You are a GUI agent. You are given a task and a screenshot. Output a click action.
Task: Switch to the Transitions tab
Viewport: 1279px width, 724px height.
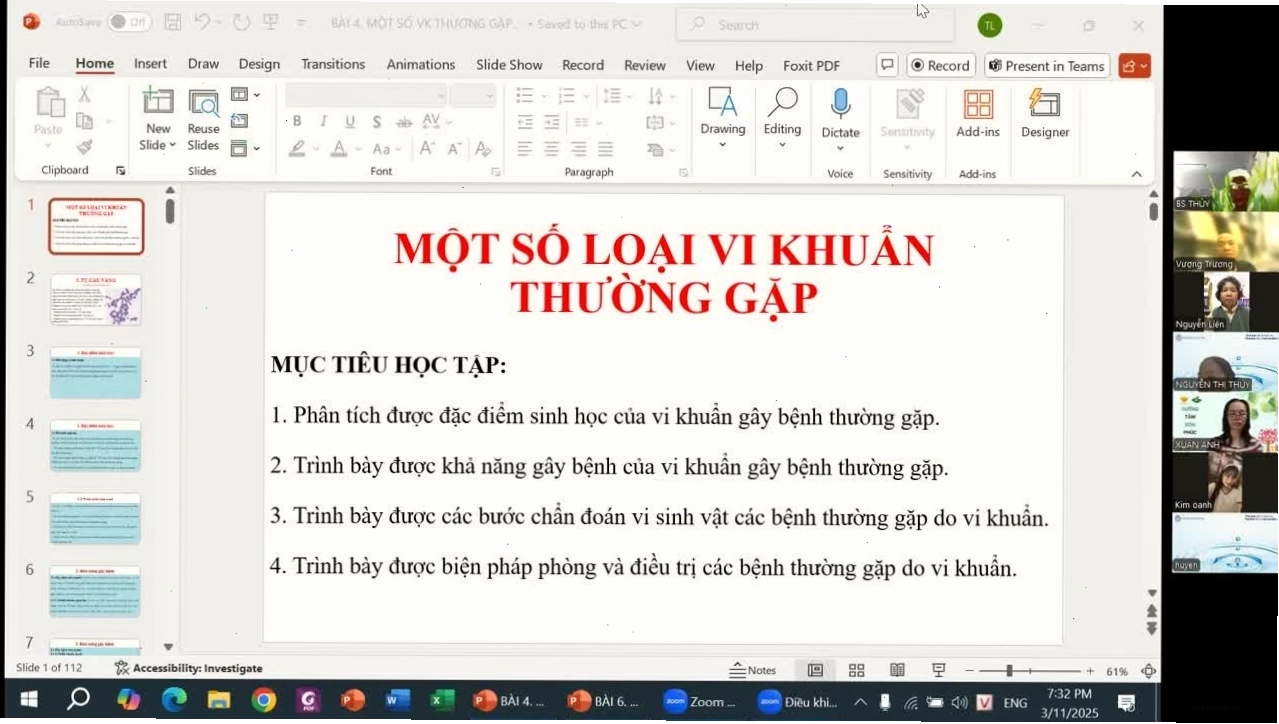(333, 64)
